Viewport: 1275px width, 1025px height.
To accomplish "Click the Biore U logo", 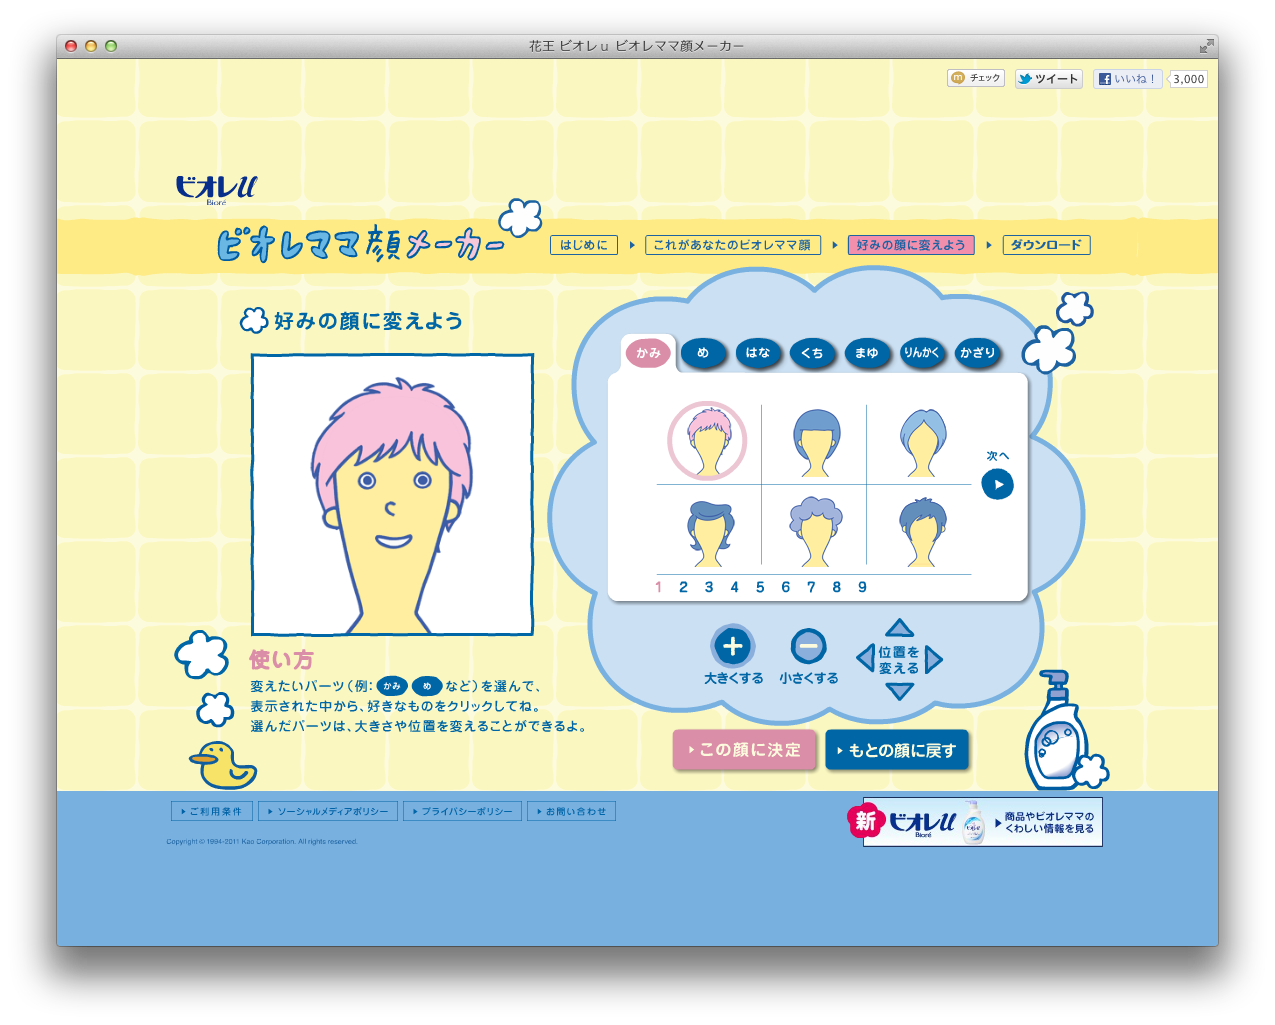I will pyautogui.click(x=216, y=188).
